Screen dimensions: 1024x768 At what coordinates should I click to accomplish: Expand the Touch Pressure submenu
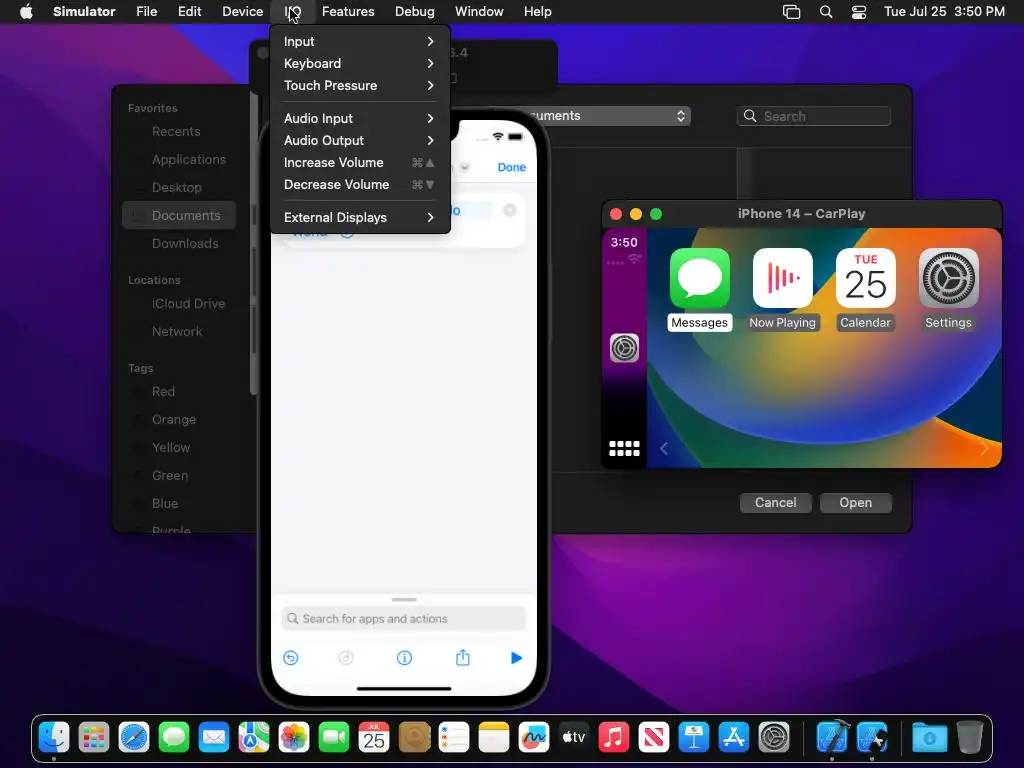pyautogui.click(x=360, y=86)
